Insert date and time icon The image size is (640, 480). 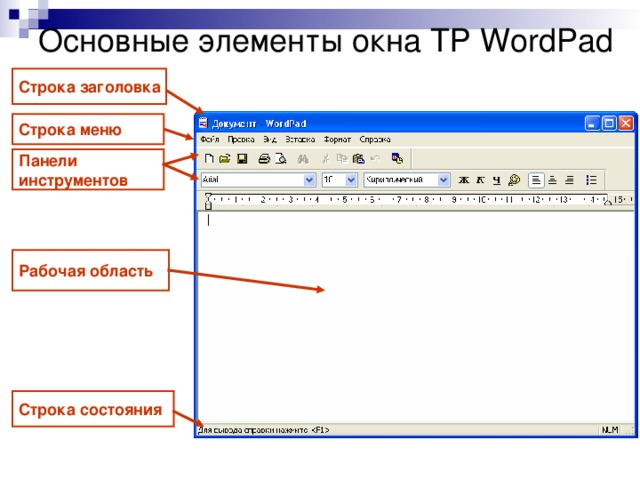pyautogui.click(x=397, y=158)
